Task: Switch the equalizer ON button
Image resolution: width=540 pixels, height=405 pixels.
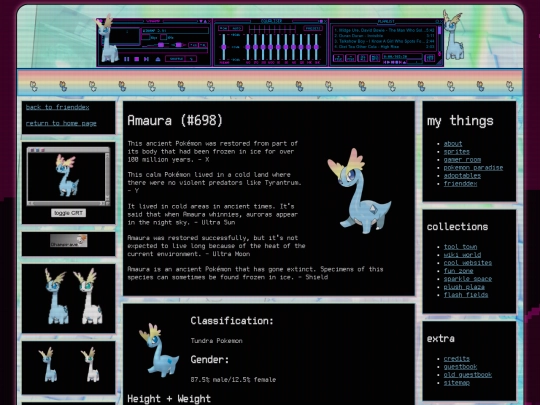Action: point(224,28)
